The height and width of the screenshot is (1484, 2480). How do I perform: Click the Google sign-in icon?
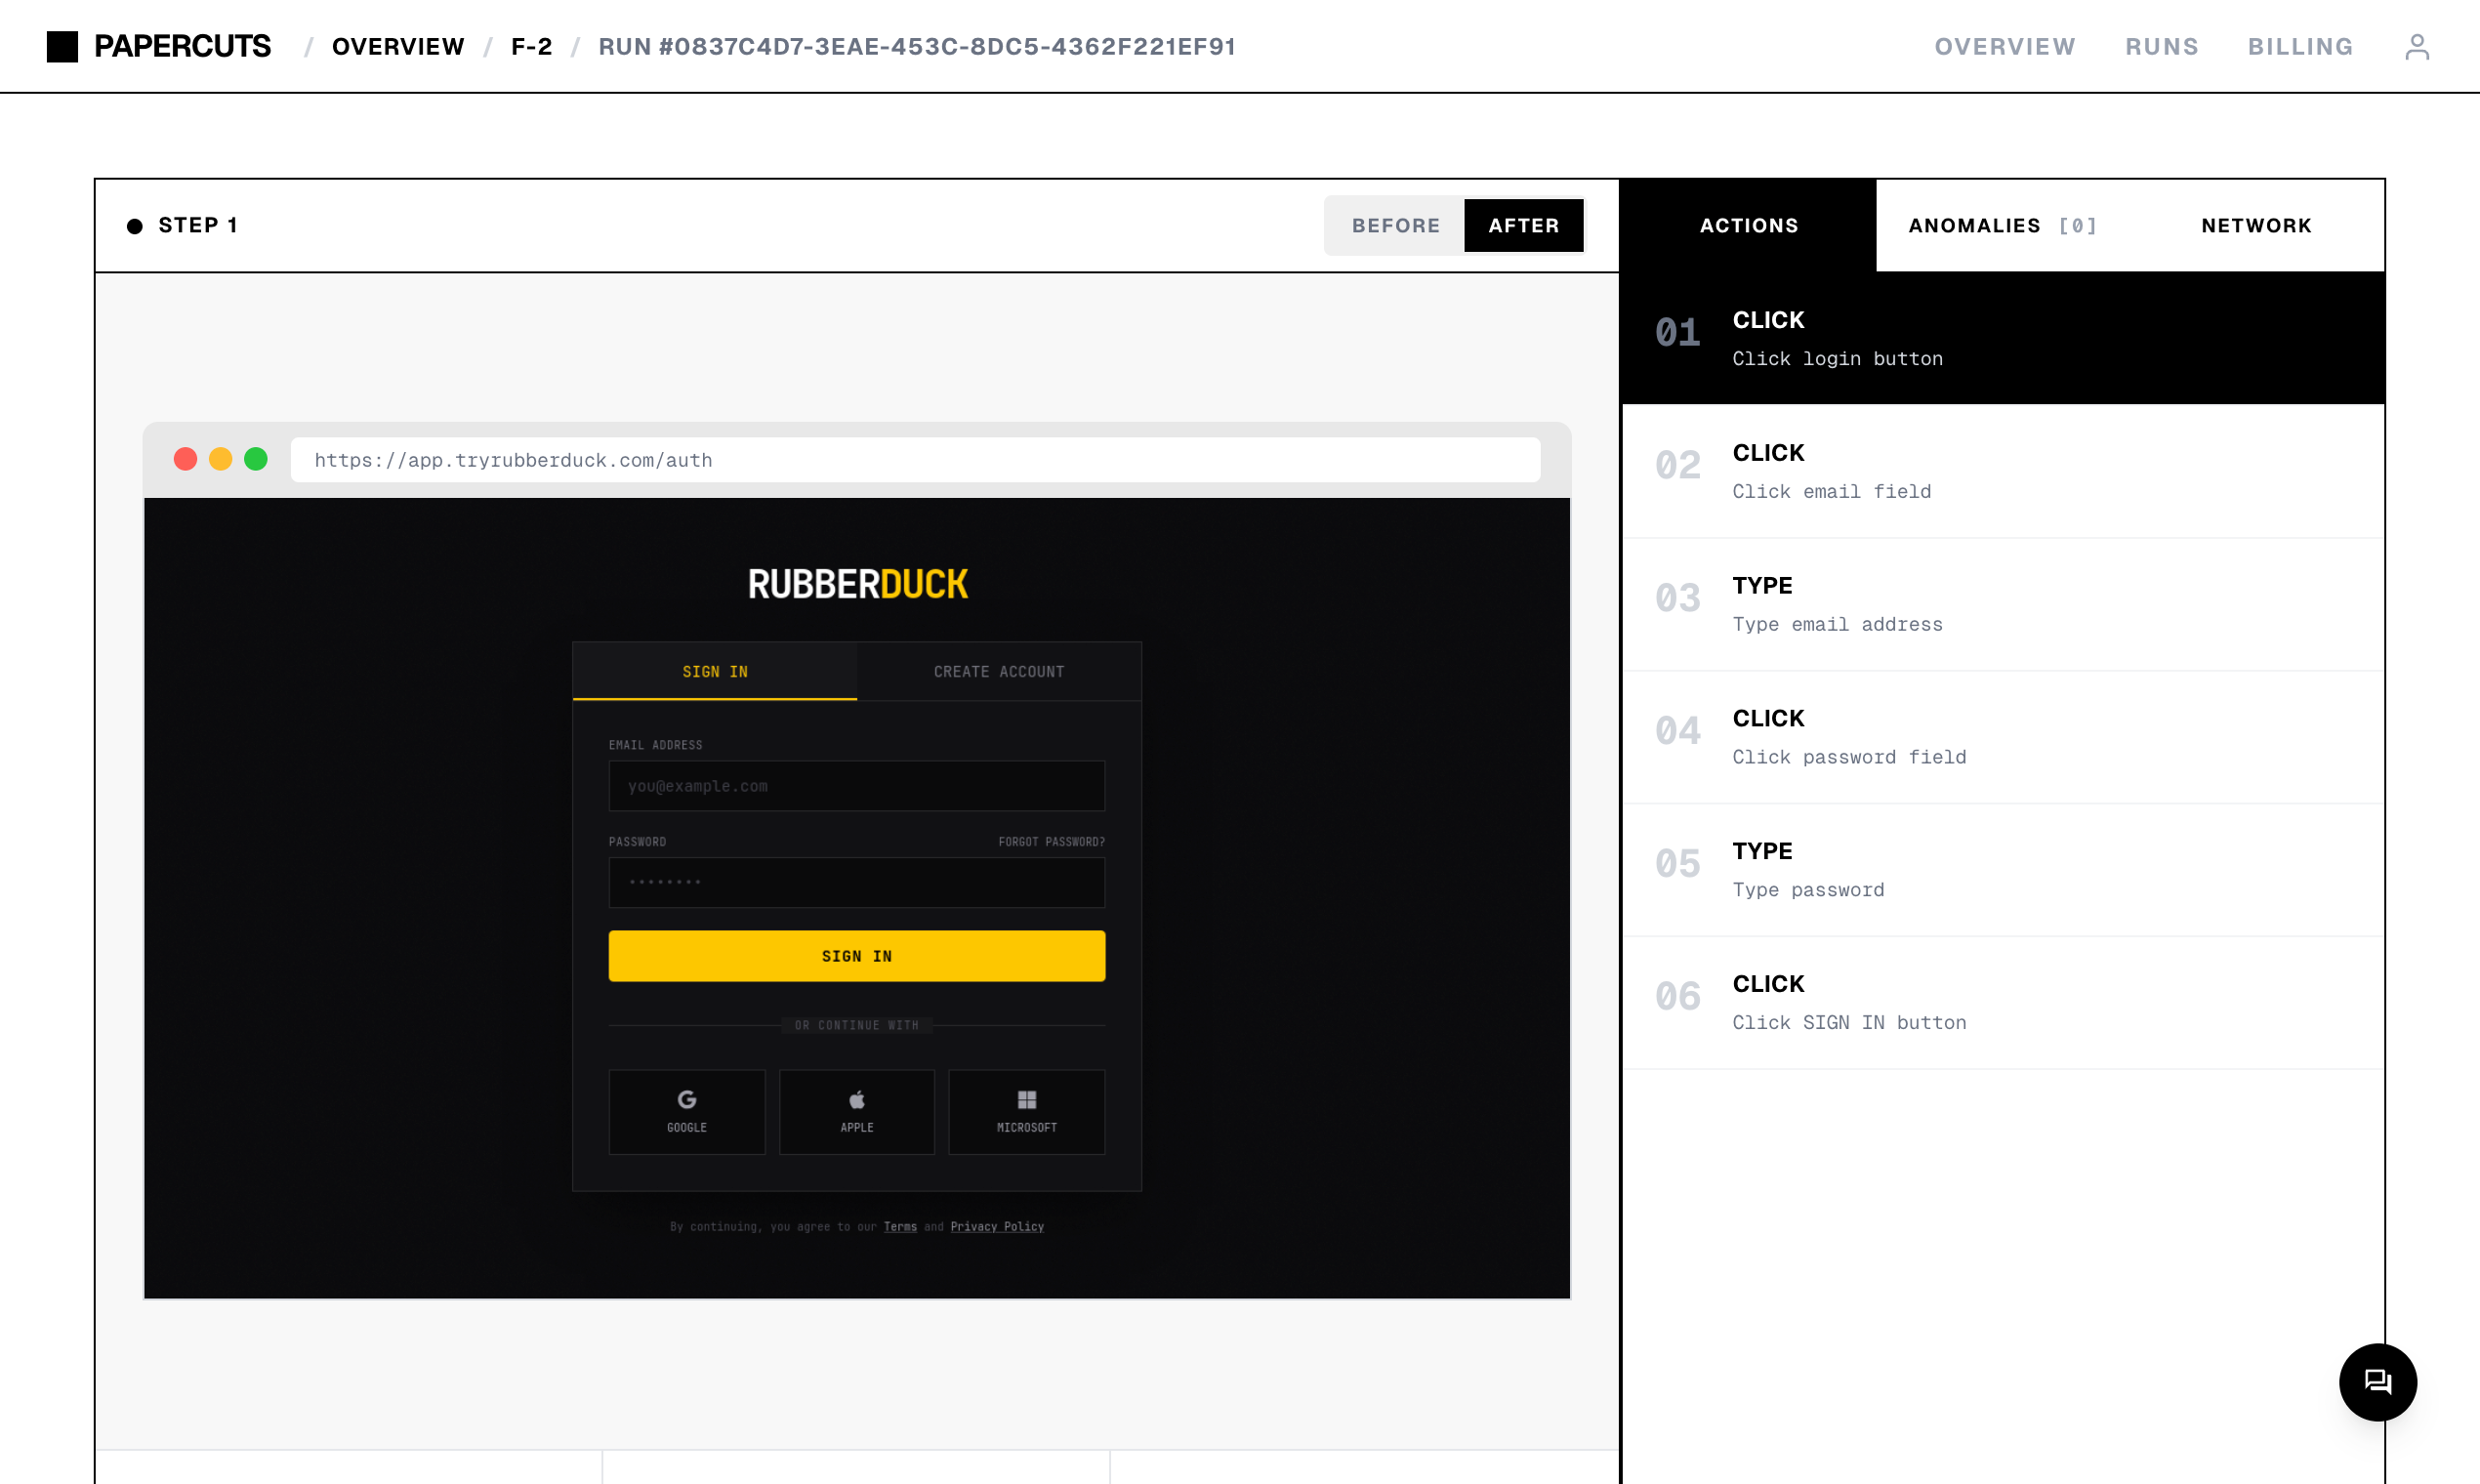click(x=687, y=1100)
